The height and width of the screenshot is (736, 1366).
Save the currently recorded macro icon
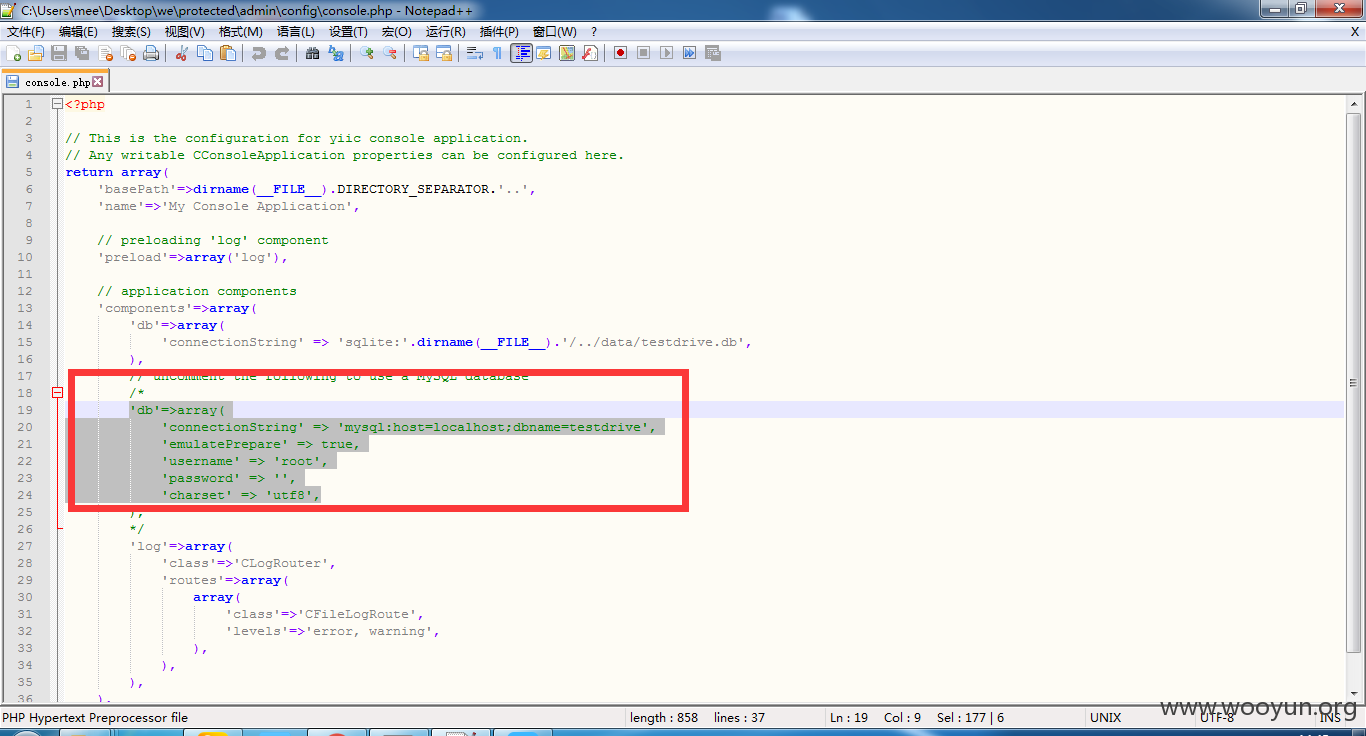pyautogui.click(x=713, y=53)
